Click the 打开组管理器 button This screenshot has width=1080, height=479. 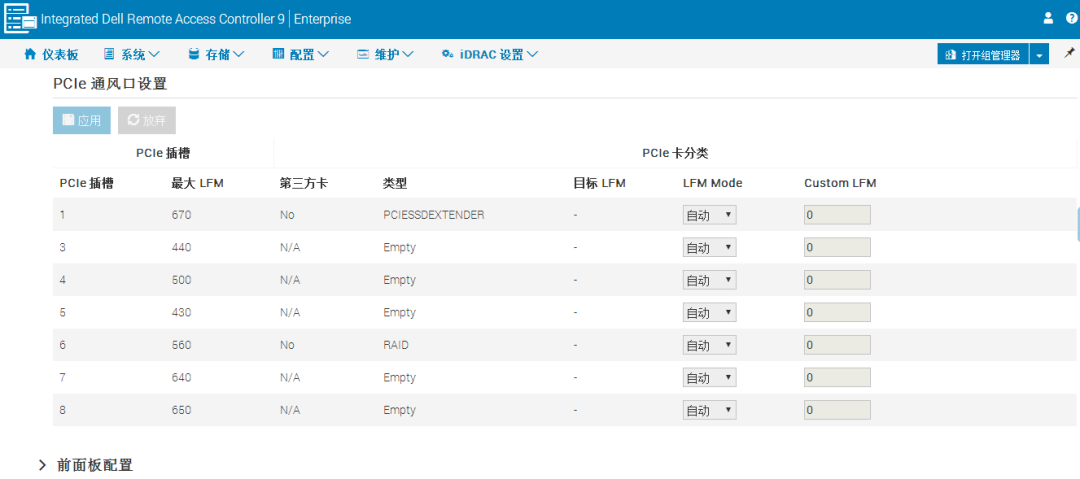click(983, 54)
